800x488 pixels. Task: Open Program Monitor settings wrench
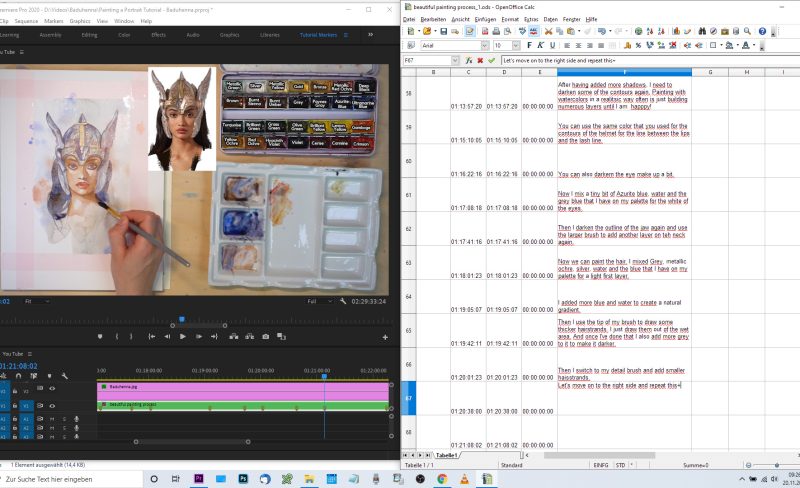pyautogui.click(x=343, y=302)
